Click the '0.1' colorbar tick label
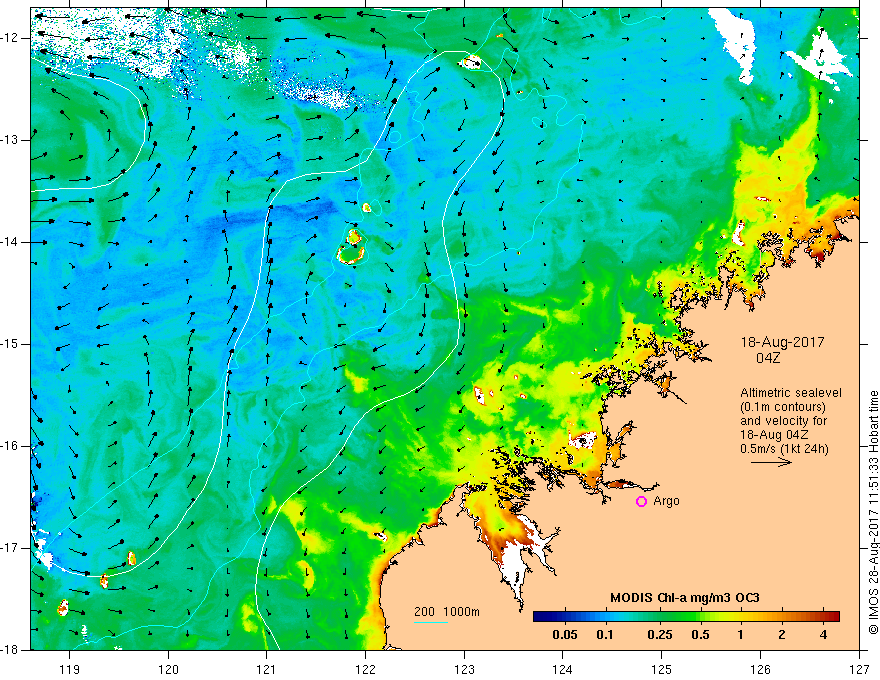 [x=604, y=635]
